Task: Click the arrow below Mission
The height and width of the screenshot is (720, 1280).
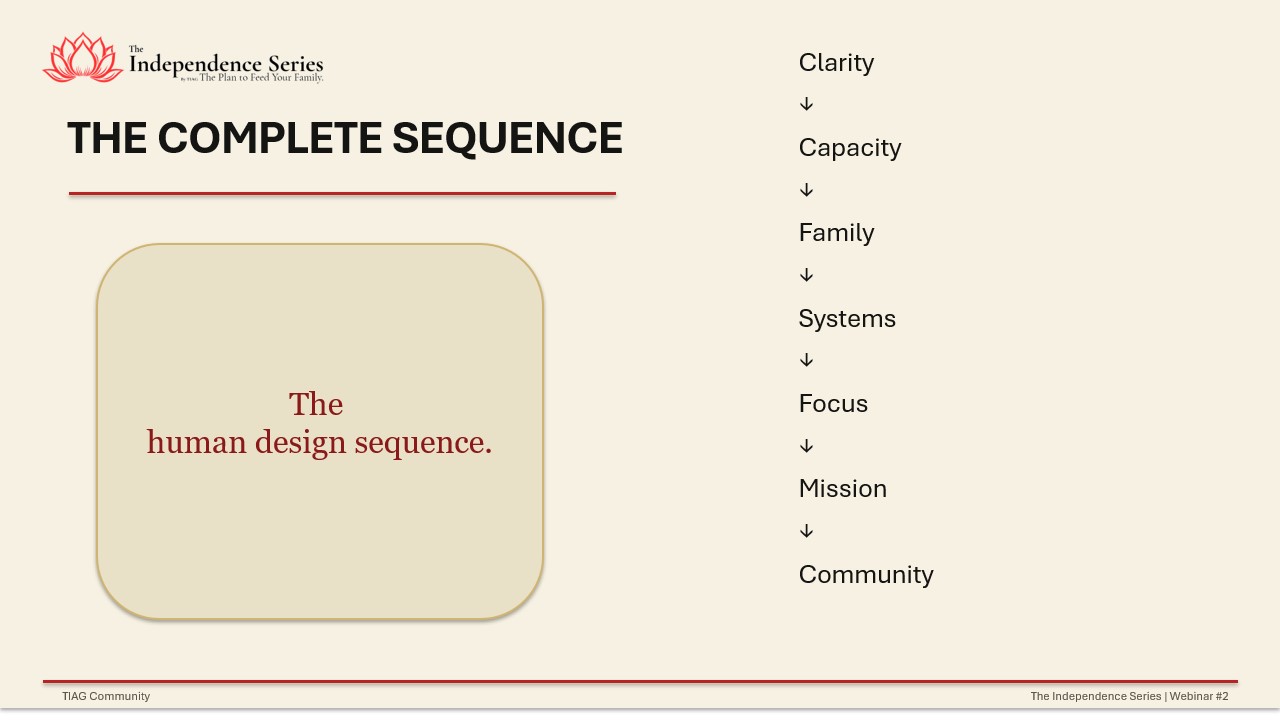Action: click(807, 531)
